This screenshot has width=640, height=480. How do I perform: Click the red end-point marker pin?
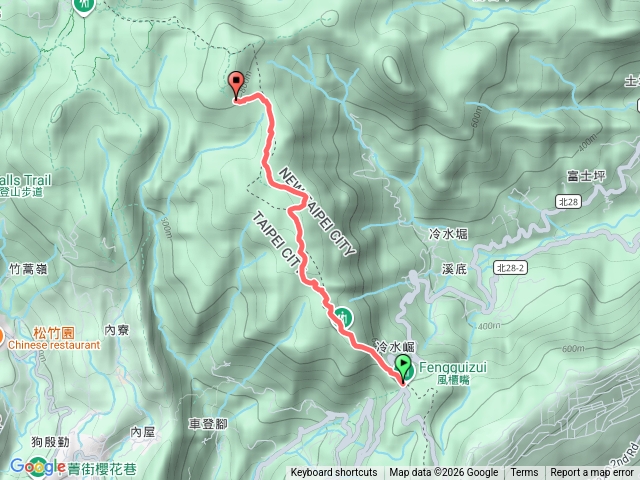[x=236, y=84]
